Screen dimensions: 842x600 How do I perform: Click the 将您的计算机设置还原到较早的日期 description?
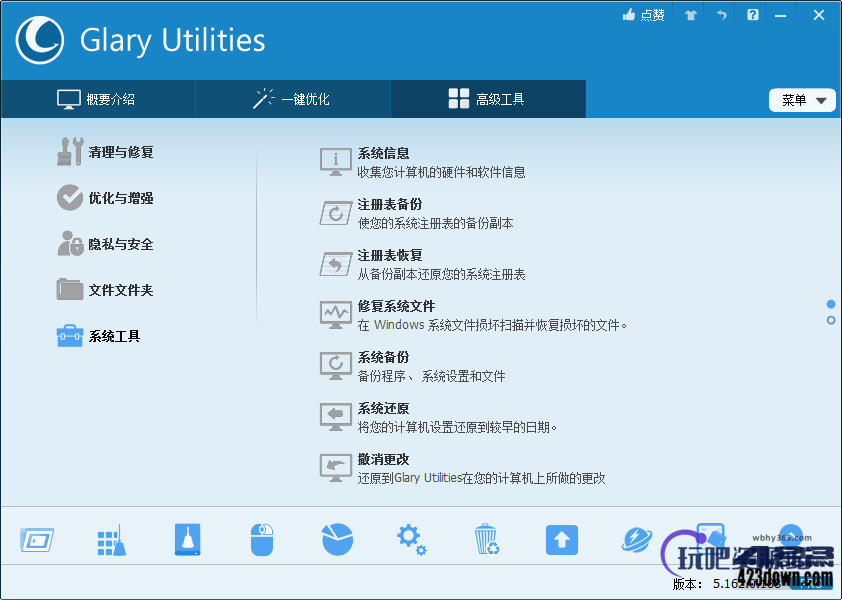(458, 427)
